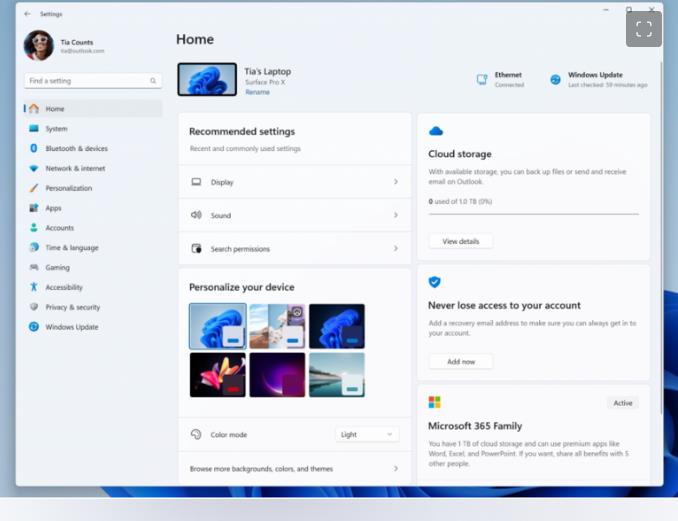The height and width of the screenshot is (521, 678).
Task: Open Network & internet via its icon
Action: point(34,168)
